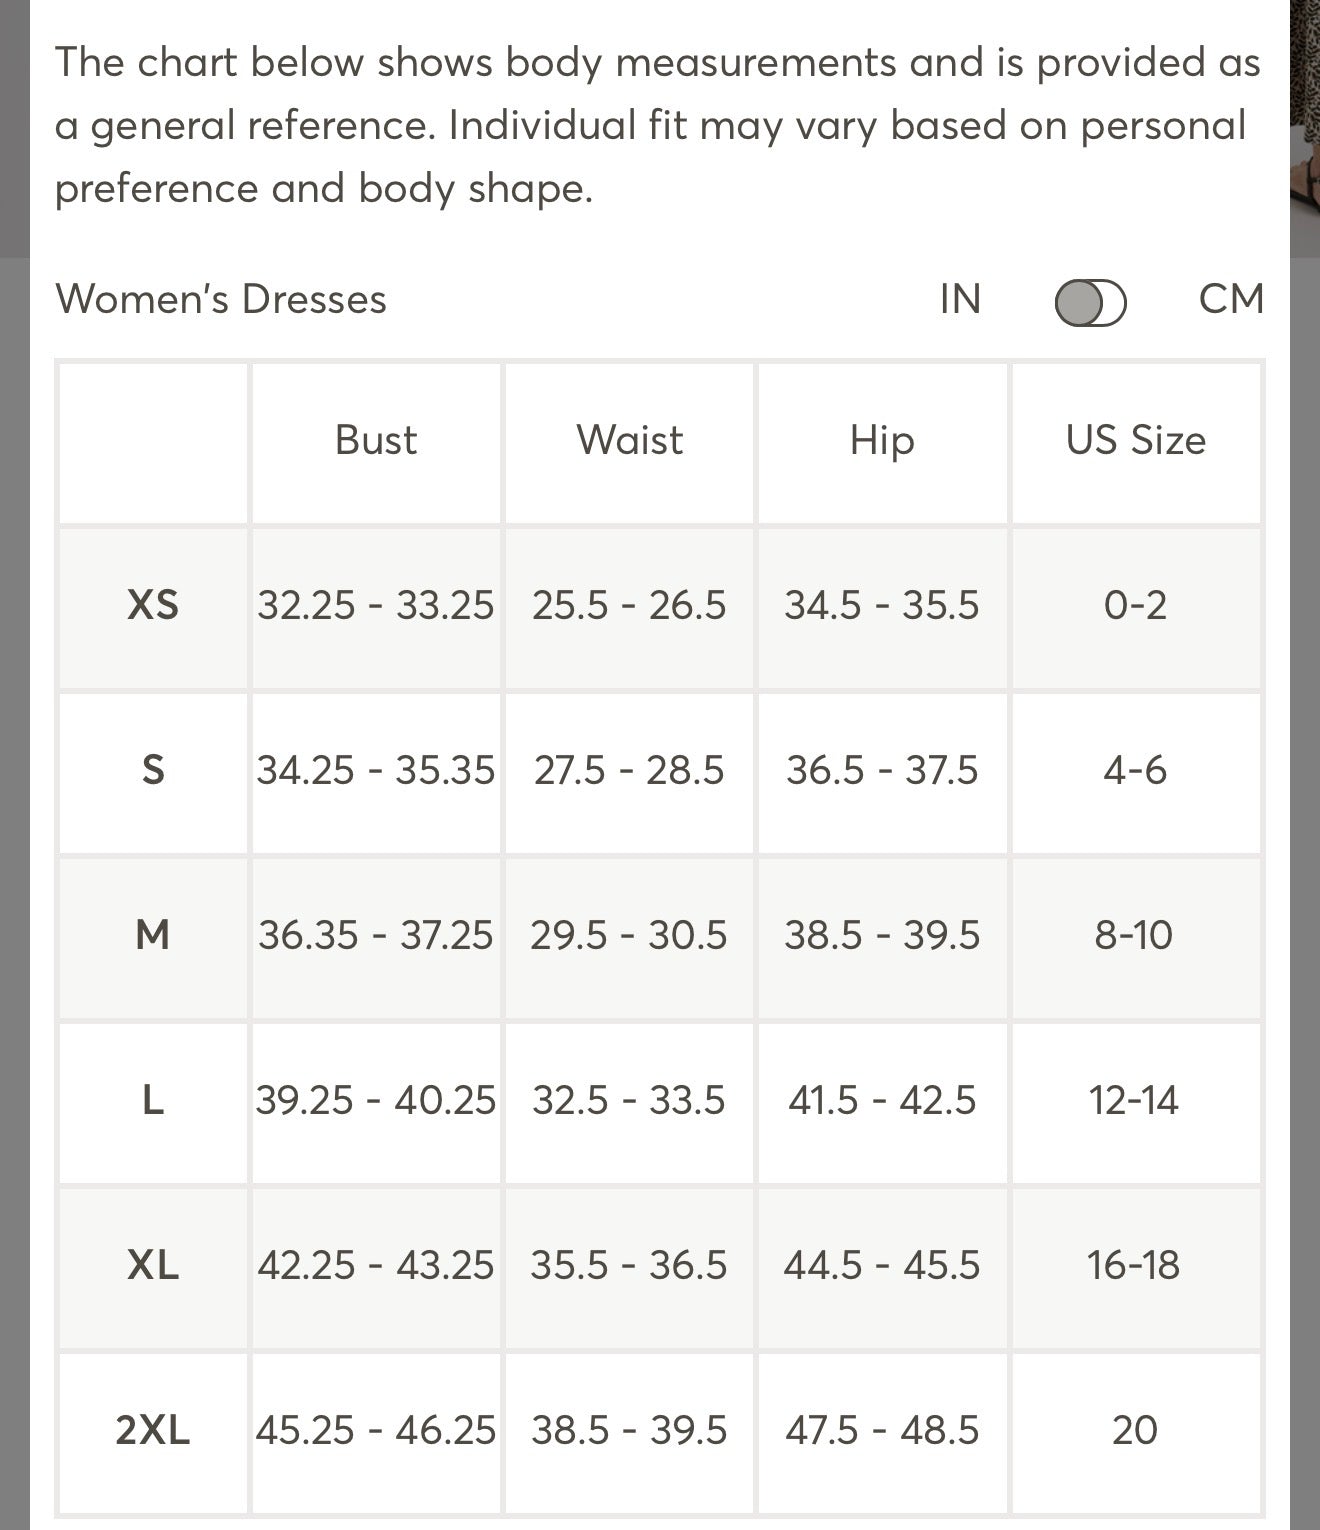This screenshot has height=1530, width=1320.
Task: Select the XS size row label
Action: point(153,606)
